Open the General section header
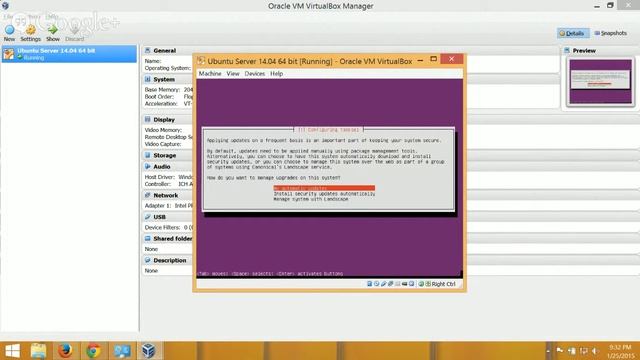 click(164, 51)
